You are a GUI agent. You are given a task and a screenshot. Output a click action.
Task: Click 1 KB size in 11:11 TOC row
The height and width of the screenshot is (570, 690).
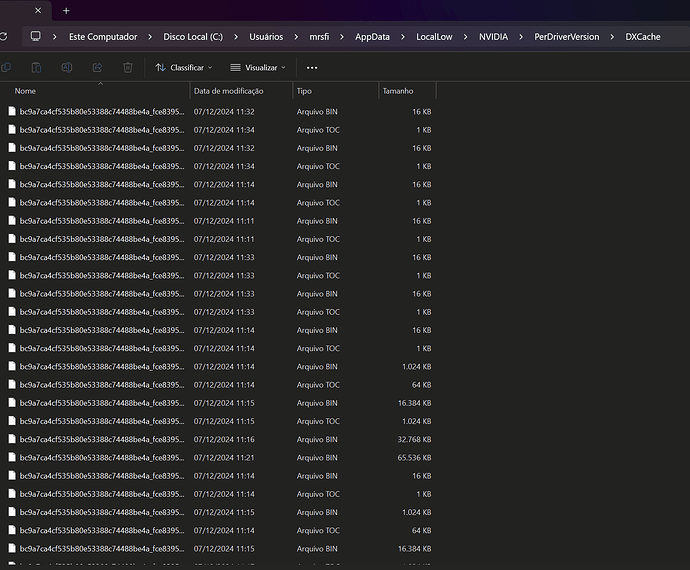point(424,239)
